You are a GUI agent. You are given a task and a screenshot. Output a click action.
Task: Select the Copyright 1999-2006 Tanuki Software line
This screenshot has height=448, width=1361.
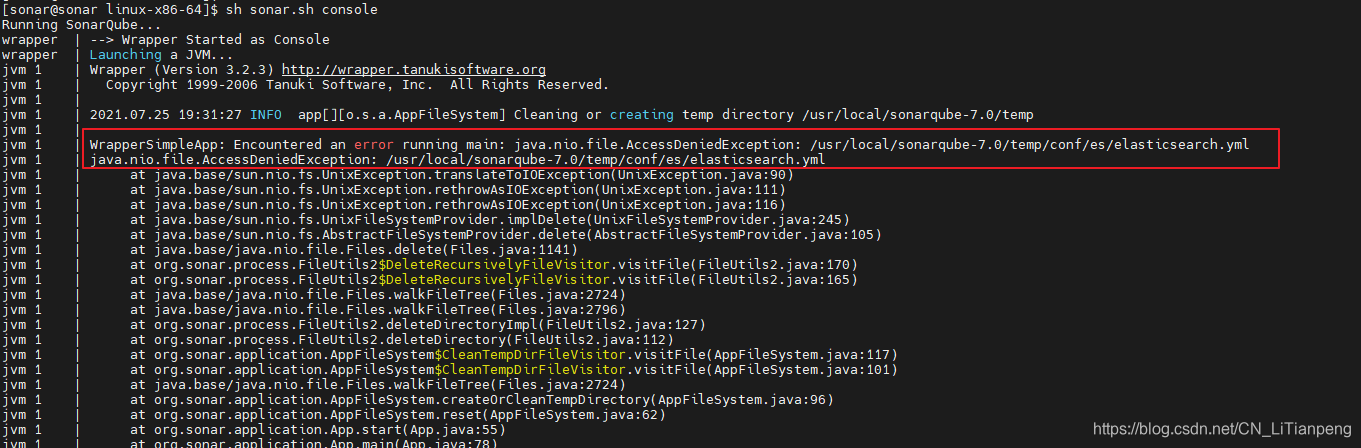coord(357,85)
